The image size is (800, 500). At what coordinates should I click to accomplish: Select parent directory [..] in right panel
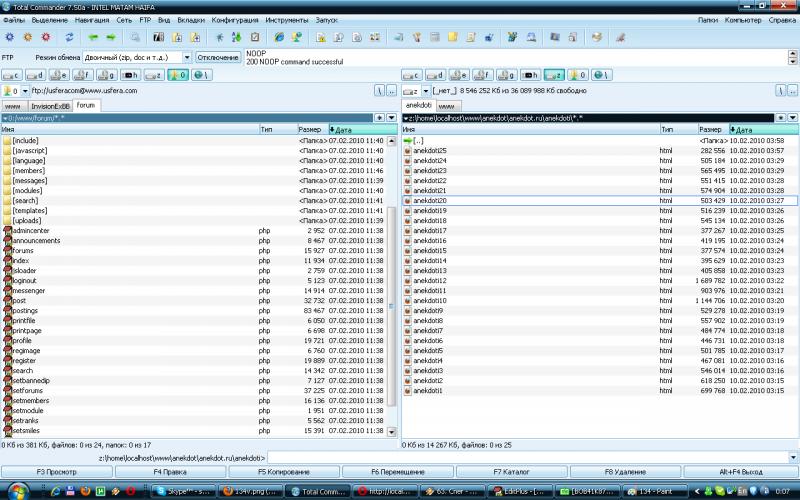599,140
